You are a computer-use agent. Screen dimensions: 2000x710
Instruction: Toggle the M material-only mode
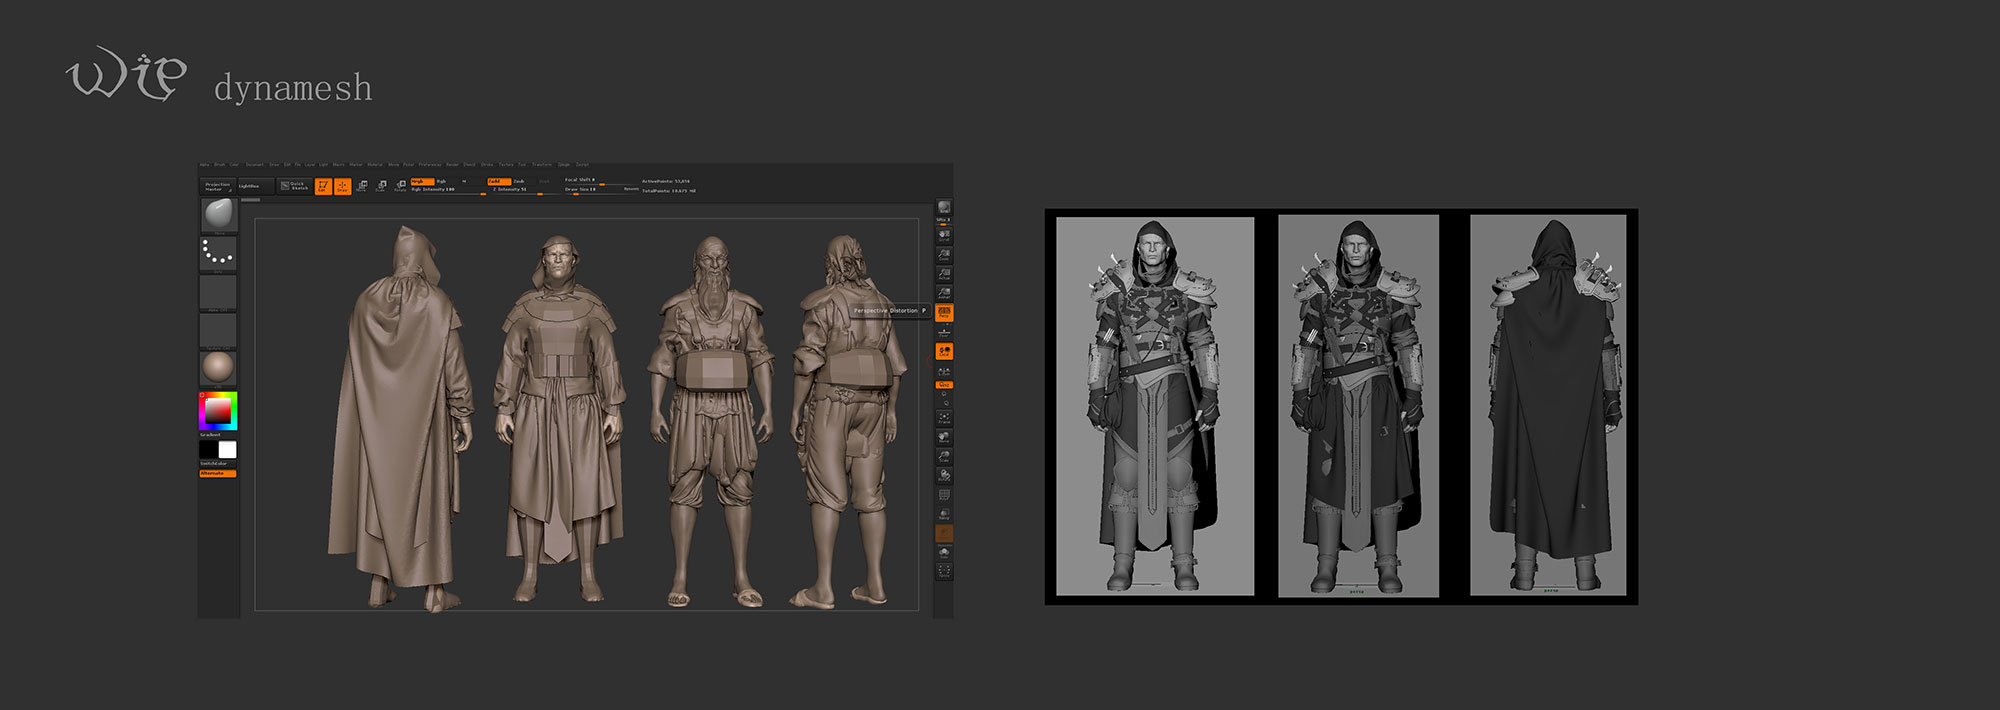click(464, 181)
